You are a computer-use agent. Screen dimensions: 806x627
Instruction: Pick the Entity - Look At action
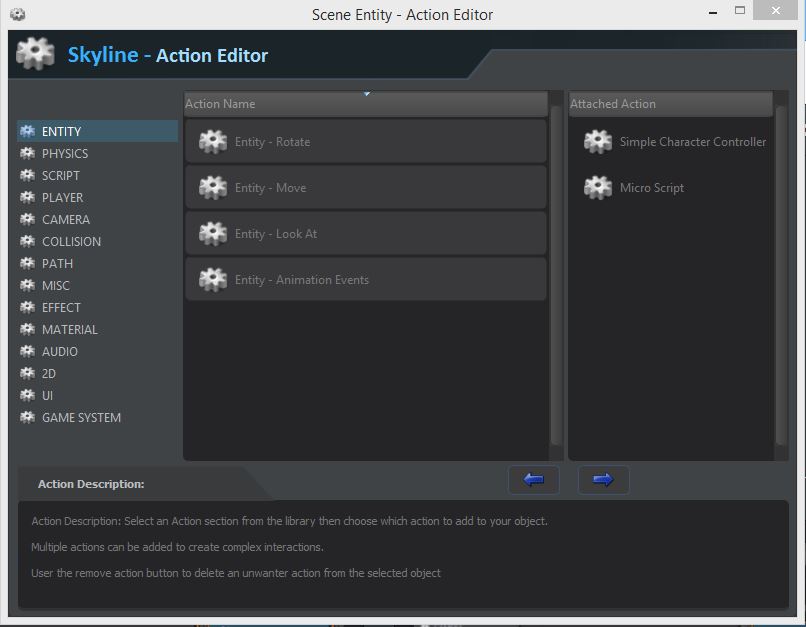(365, 233)
